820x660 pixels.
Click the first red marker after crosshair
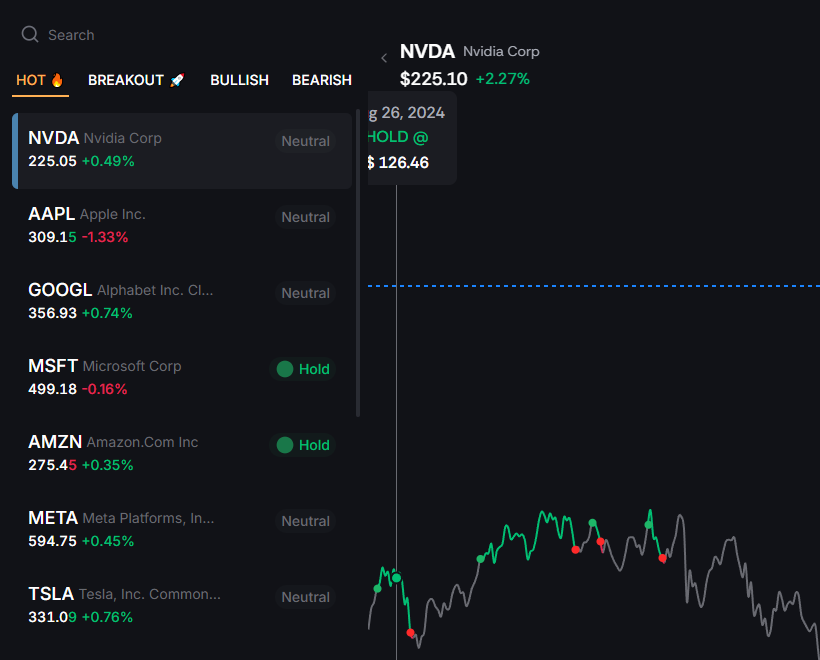[411, 633]
